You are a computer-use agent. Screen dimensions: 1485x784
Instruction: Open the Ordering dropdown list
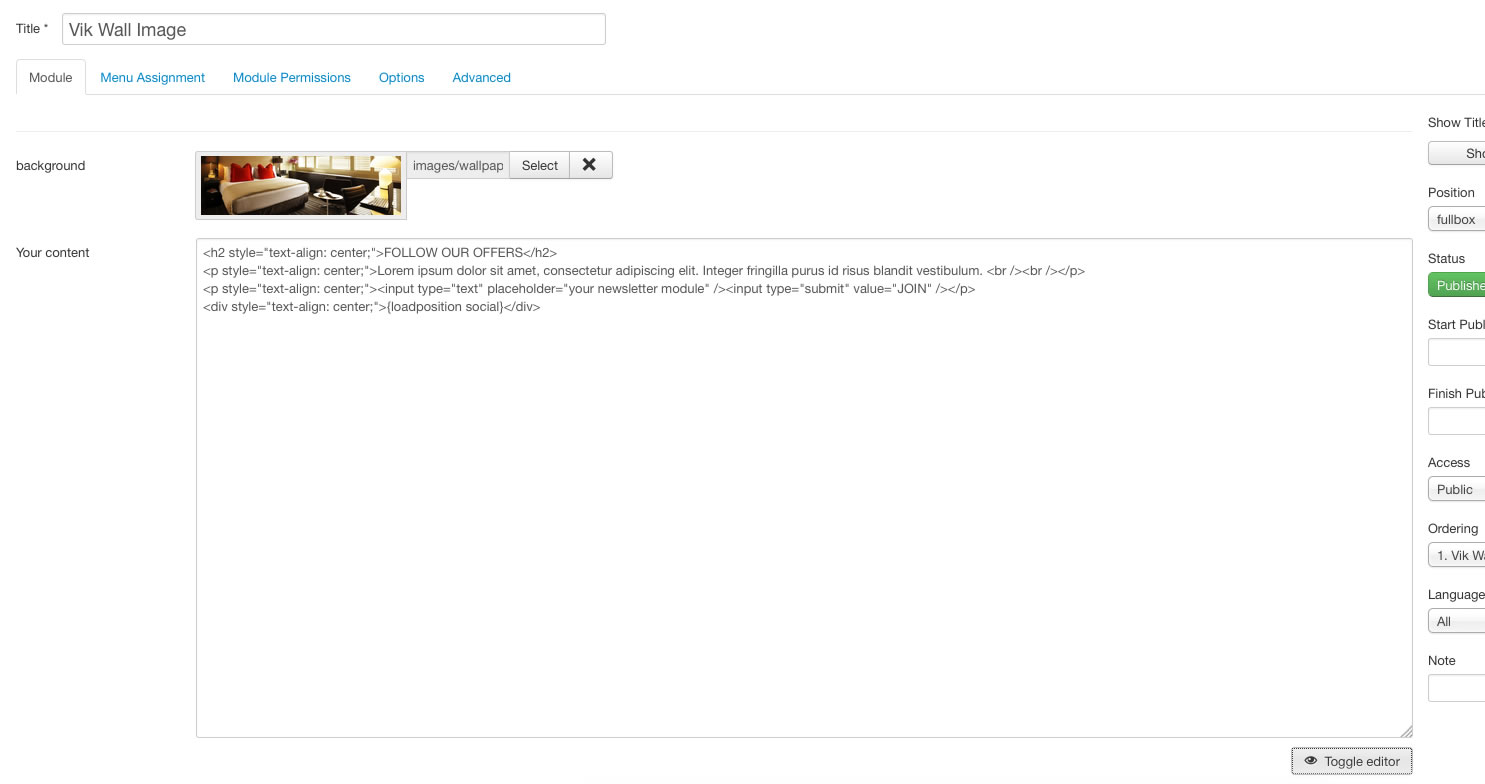(1458, 555)
